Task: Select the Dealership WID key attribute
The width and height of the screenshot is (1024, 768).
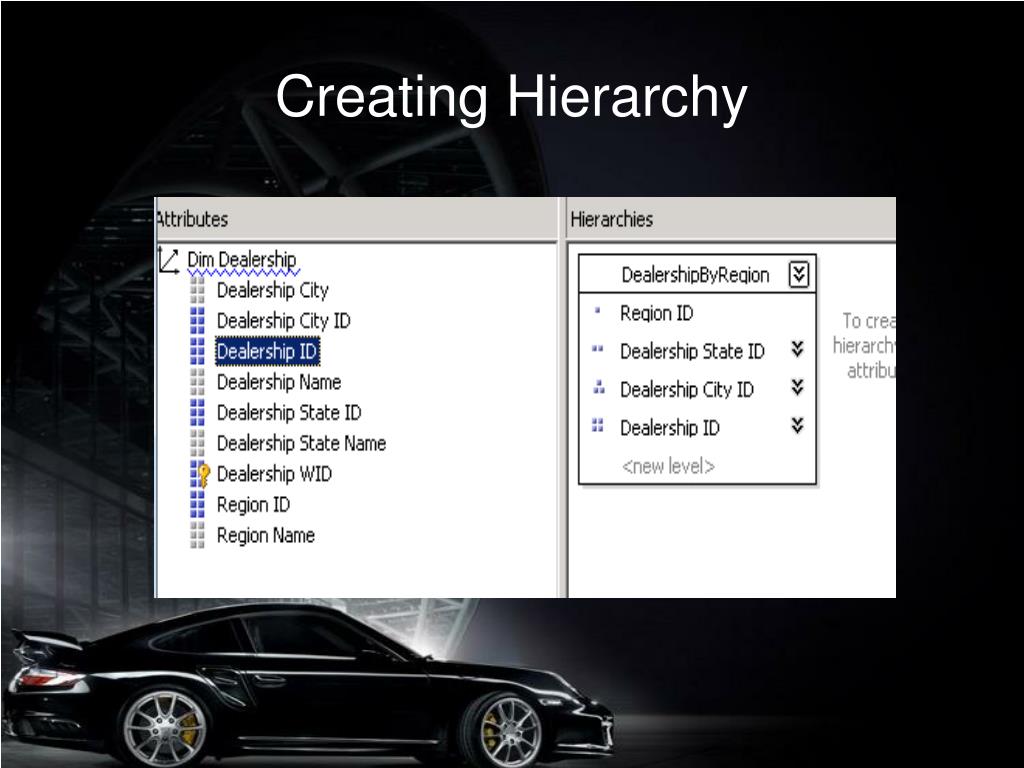Action: (274, 474)
